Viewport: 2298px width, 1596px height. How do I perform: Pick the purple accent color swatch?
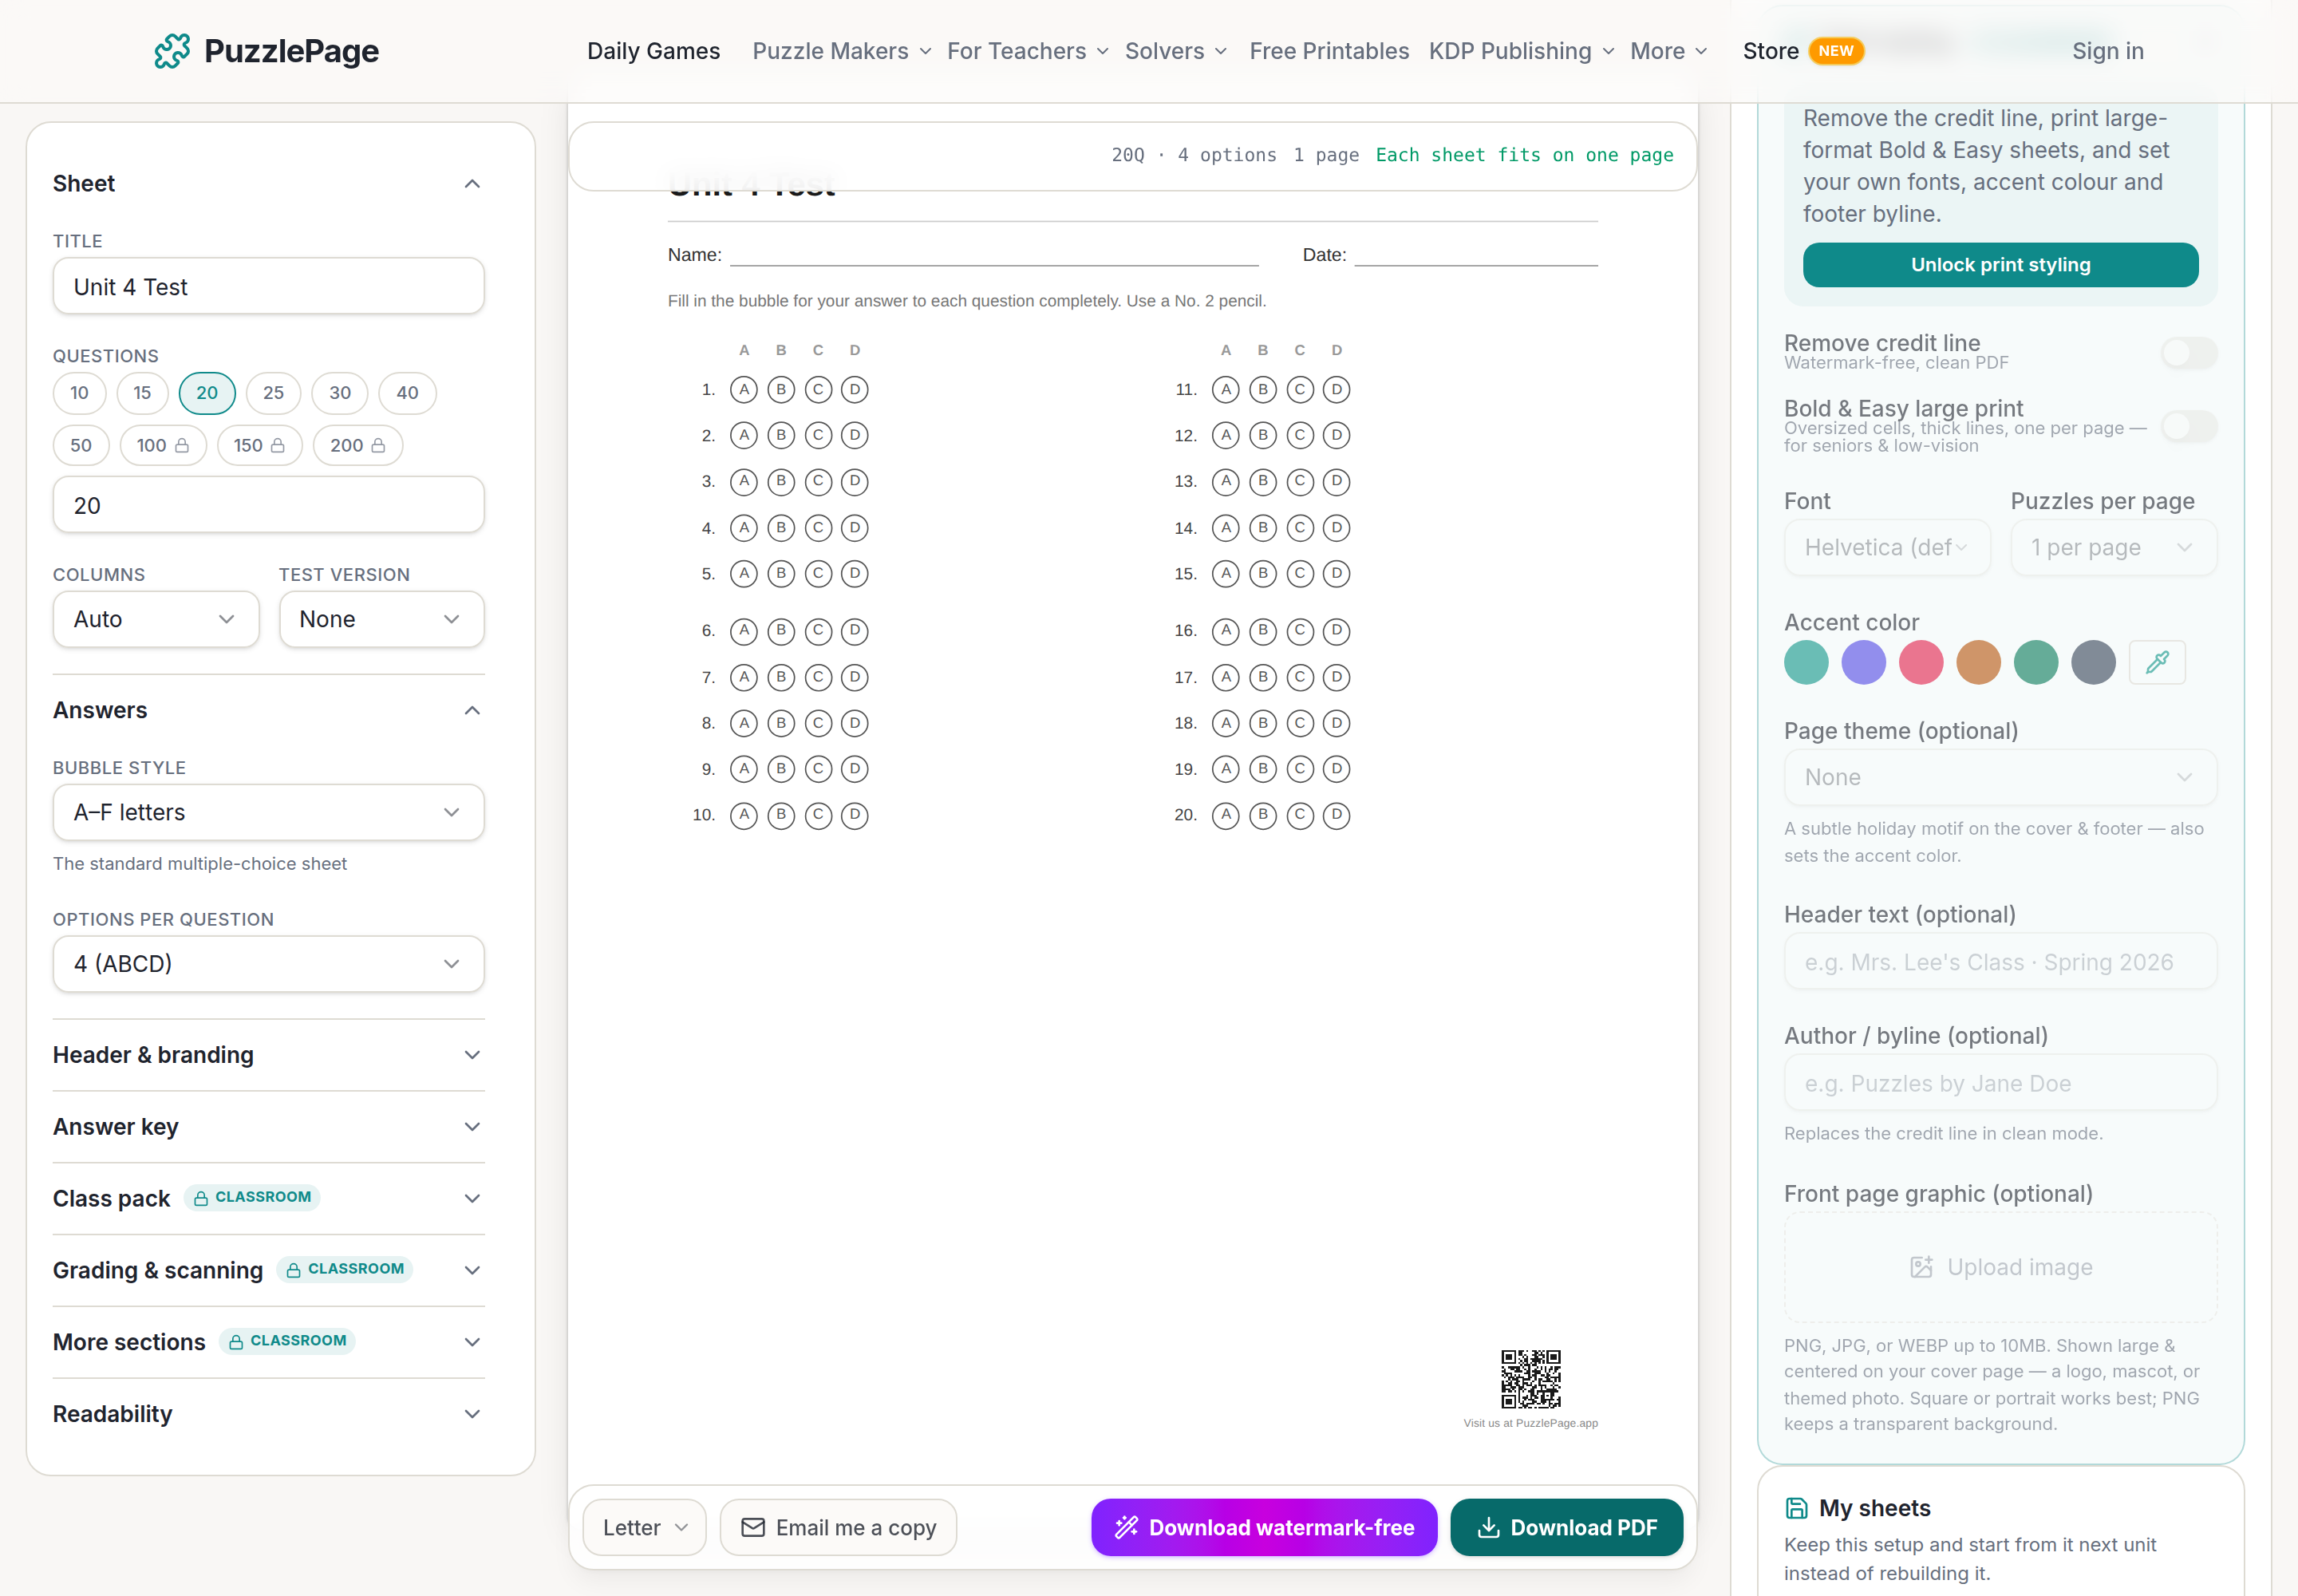coord(1863,662)
